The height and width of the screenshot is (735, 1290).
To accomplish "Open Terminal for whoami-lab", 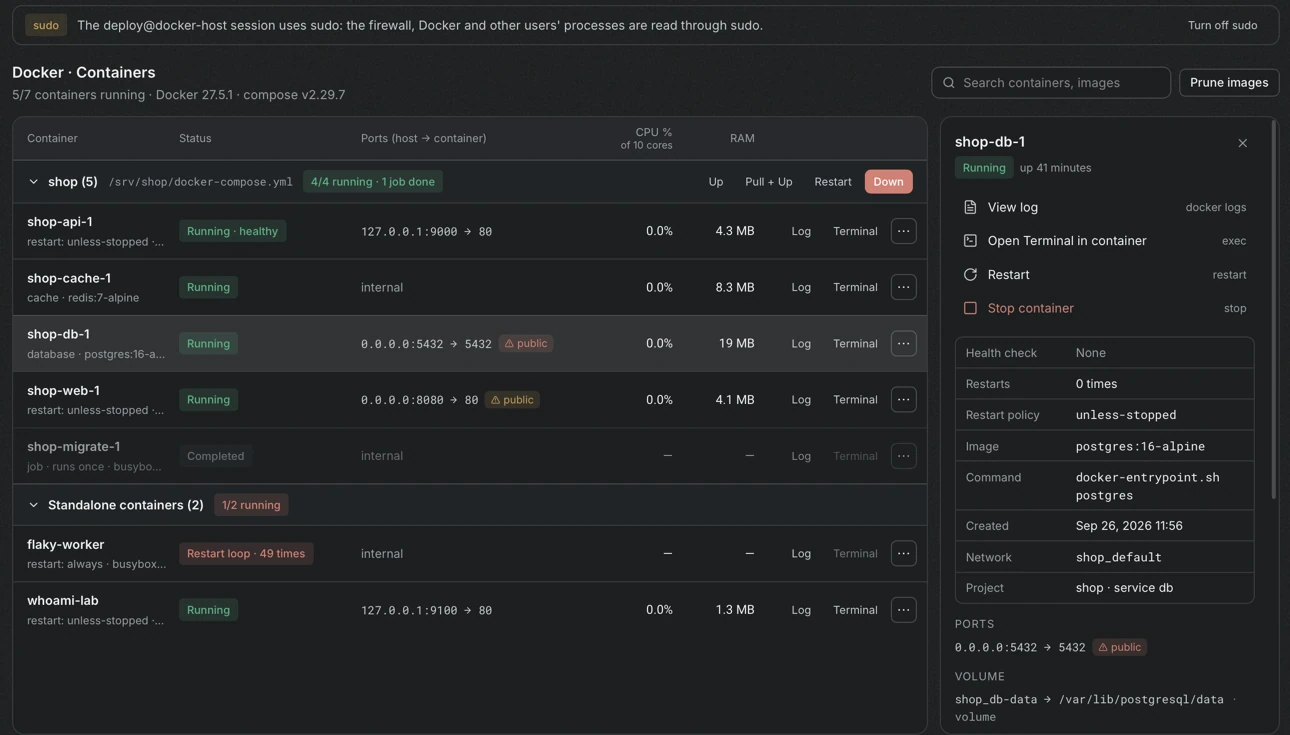I will (855, 609).
